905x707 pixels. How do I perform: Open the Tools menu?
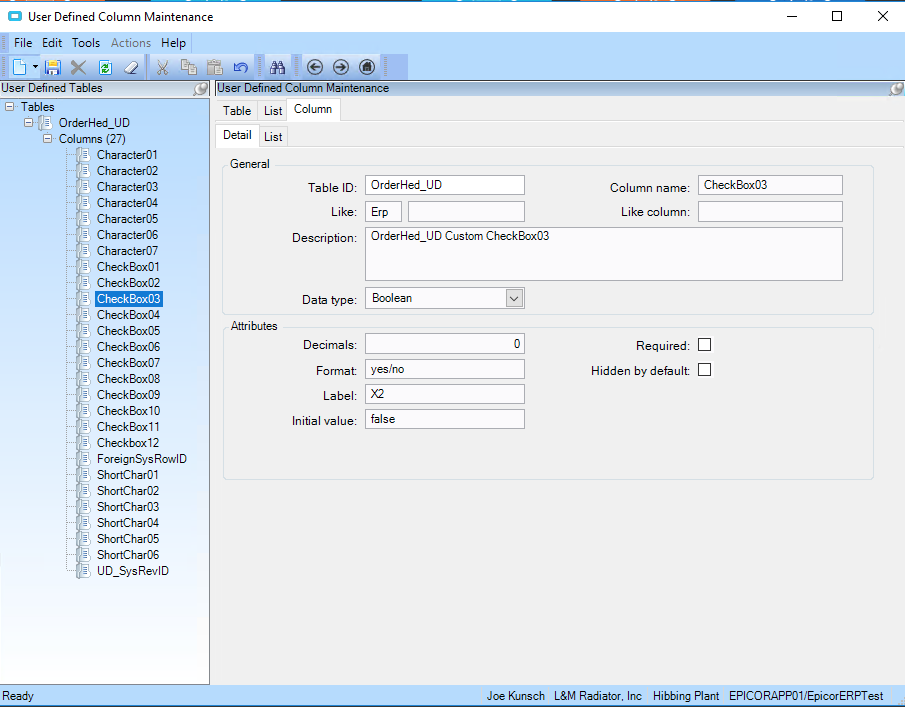(86, 43)
